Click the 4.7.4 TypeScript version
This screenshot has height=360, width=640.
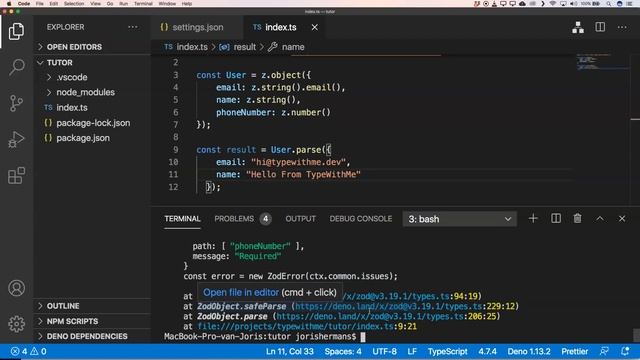tap(487, 351)
